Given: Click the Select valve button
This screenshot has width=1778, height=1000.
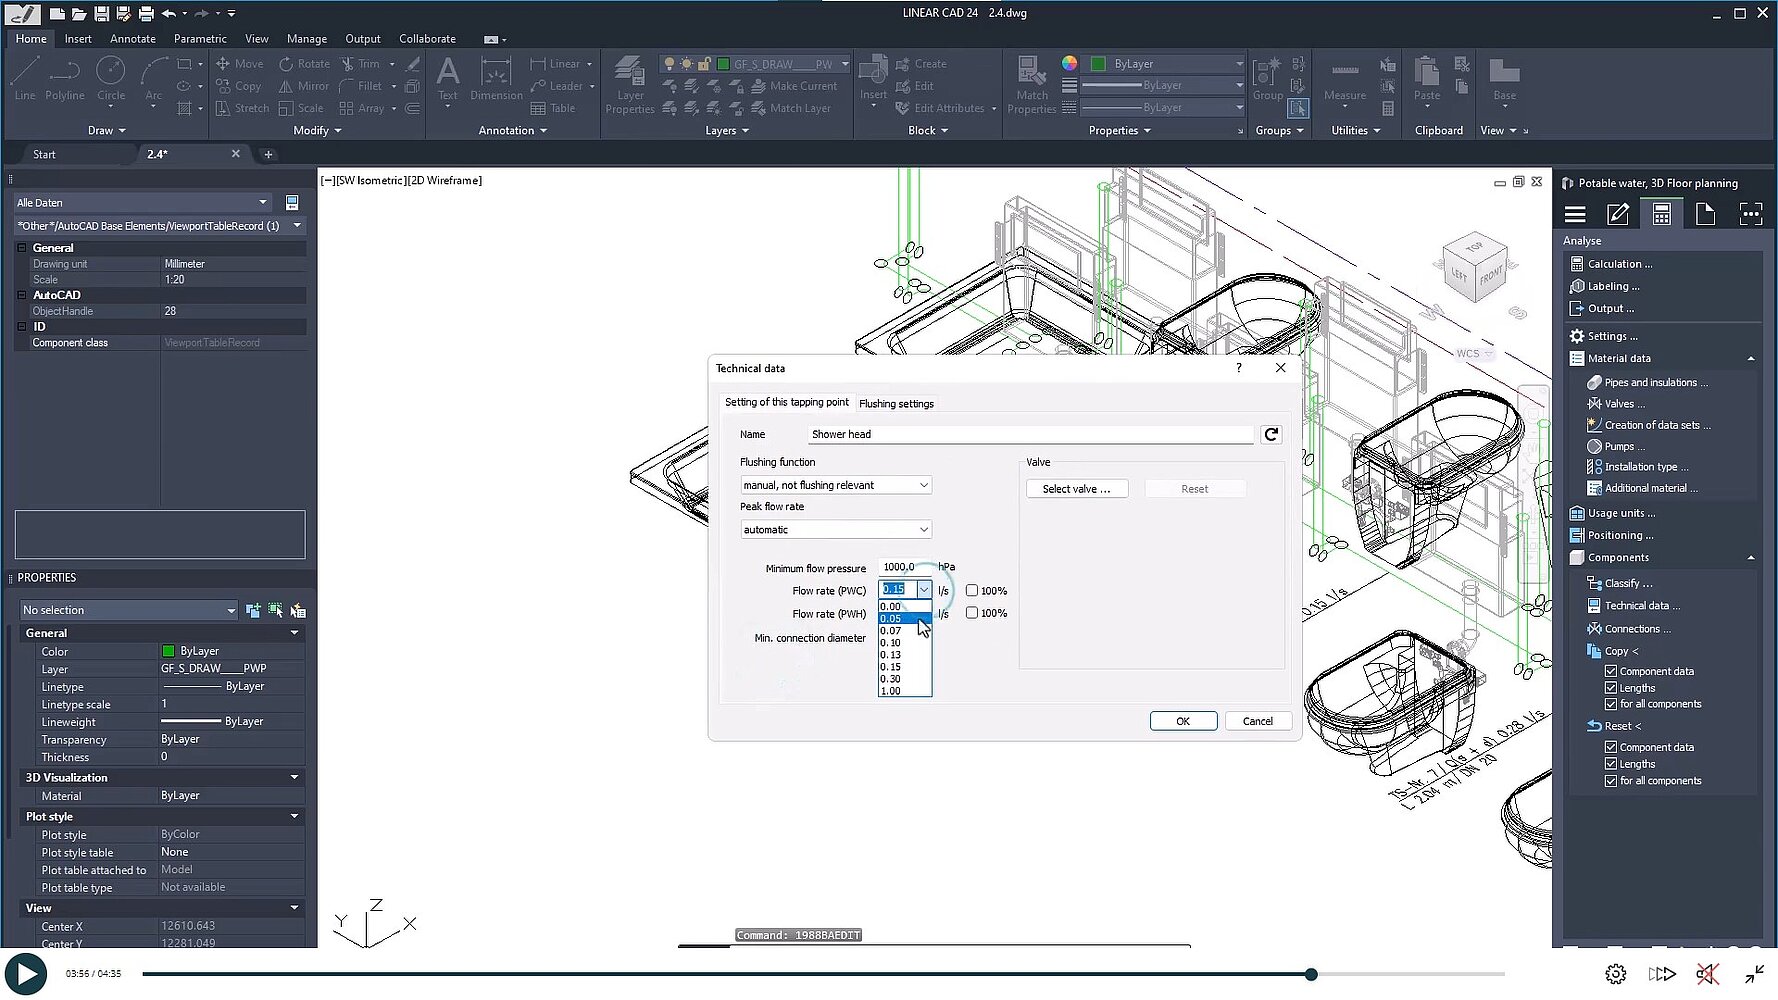Looking at the screenshot, I should pyautogui.click(x=1076, y=489).
